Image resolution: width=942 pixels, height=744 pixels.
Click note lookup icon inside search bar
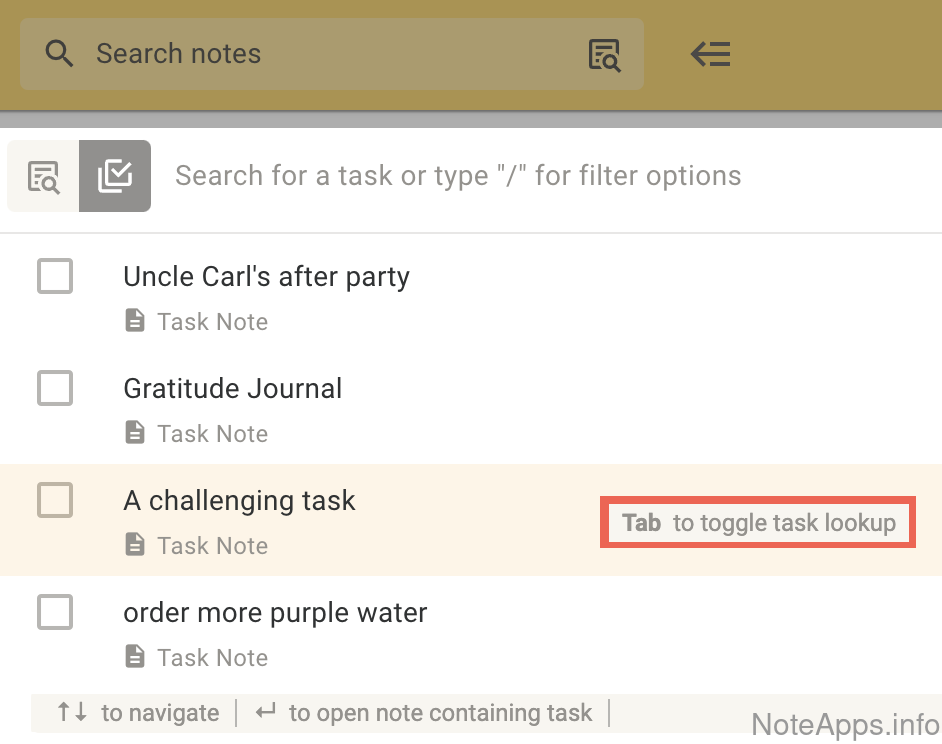click(x=604, y=55)
